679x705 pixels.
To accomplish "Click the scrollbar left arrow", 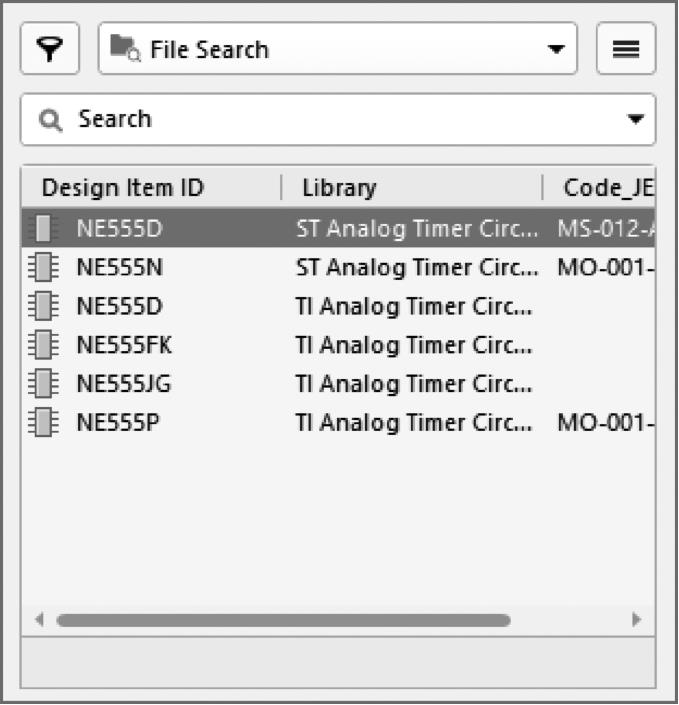I will pos(40,620).
